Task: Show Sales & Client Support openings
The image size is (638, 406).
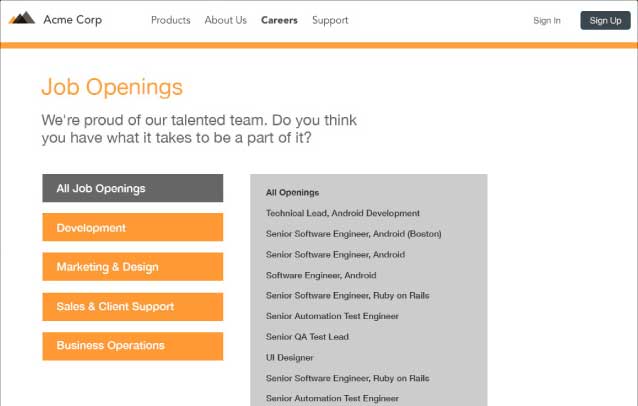Action: point(133,306)
